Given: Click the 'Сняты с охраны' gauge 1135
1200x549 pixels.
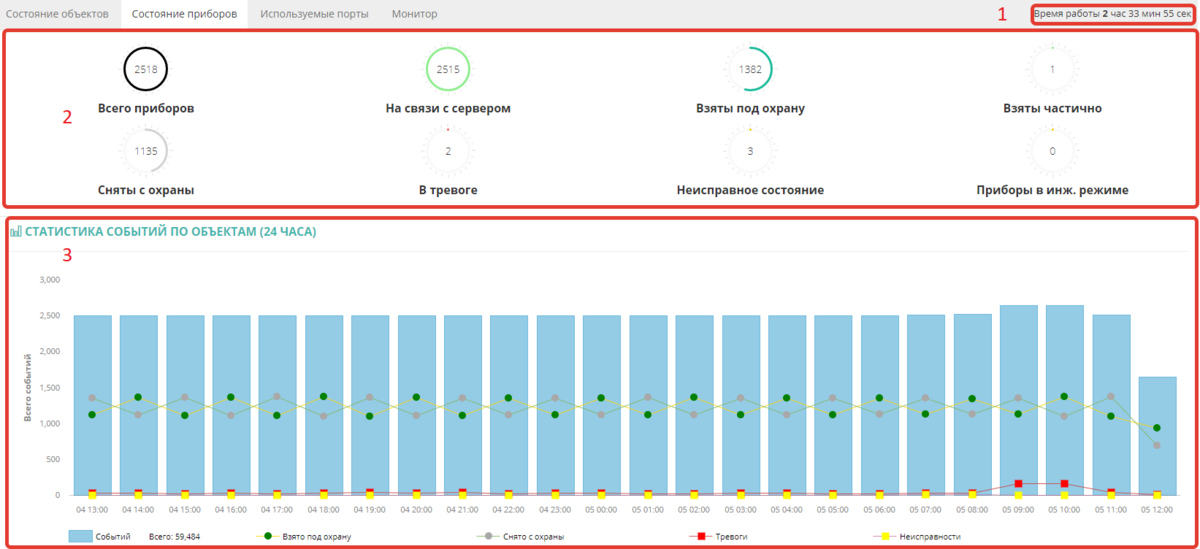Looking at the screenshot, I should pyautogui.click(x=146, y=151).
